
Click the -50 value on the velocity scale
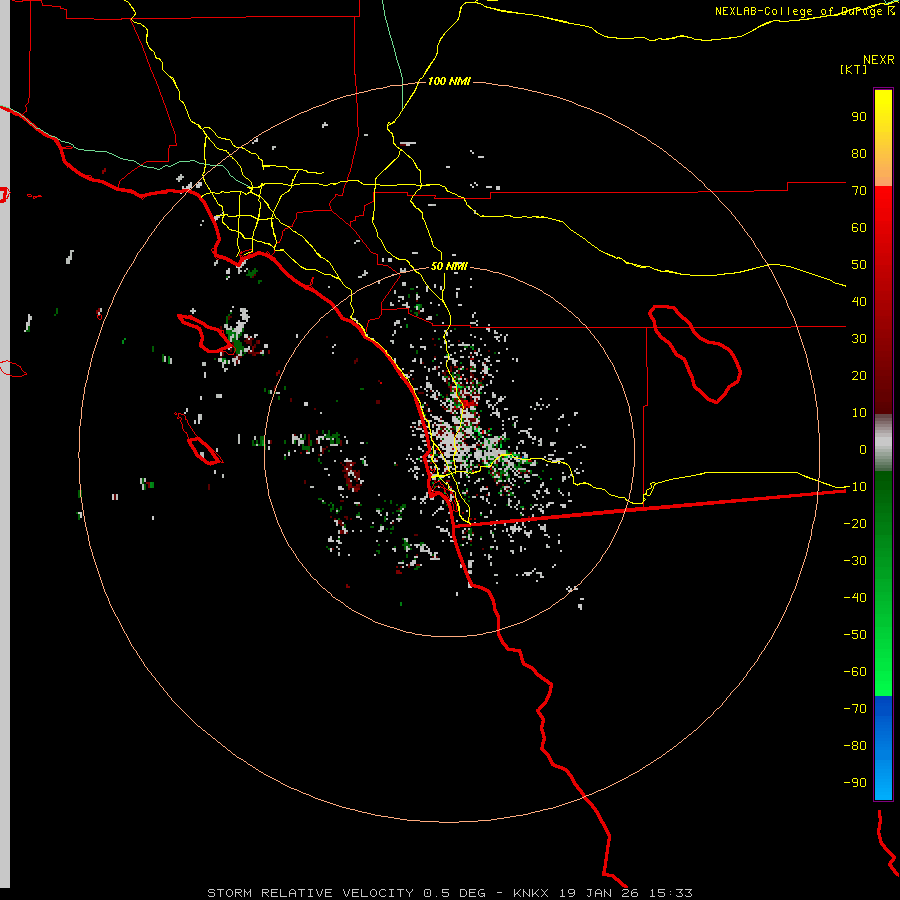tap(855, 634)
